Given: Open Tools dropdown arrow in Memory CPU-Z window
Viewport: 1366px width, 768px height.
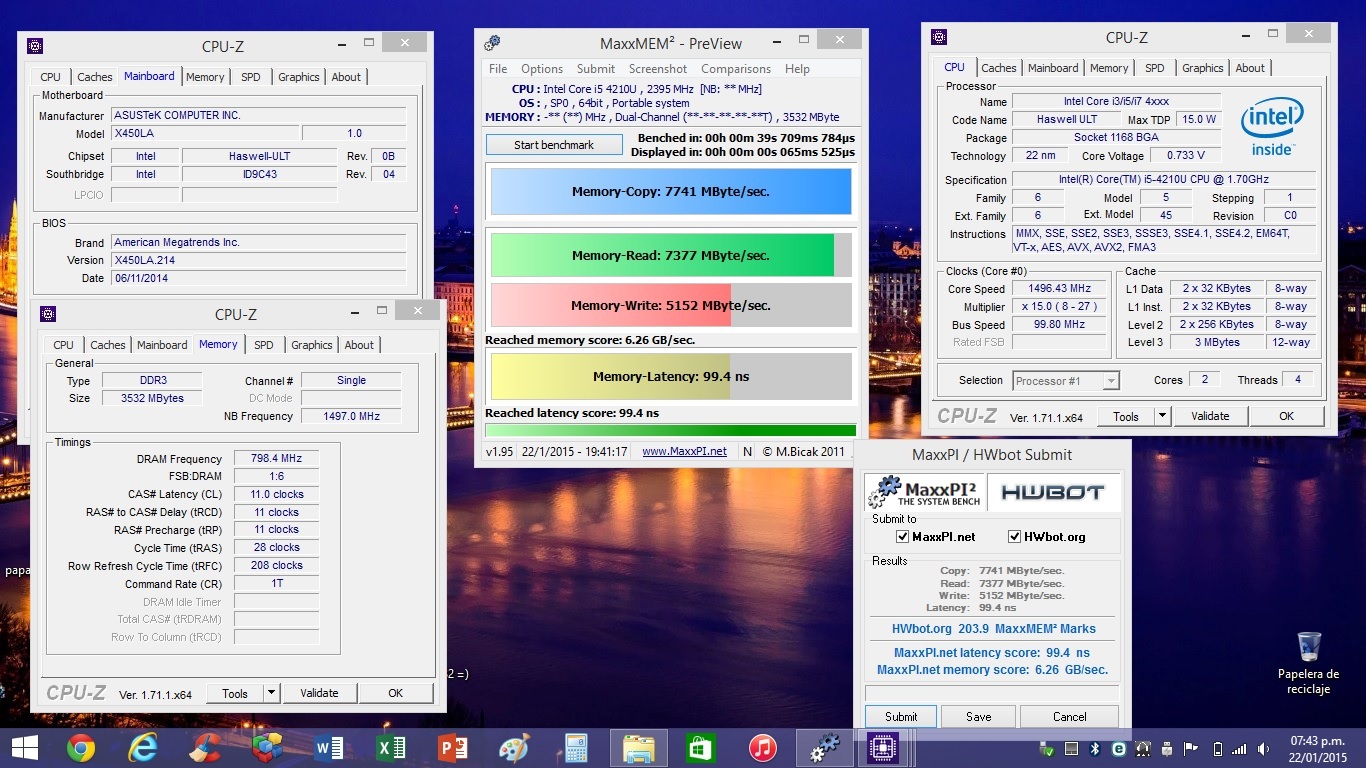Looking at the screenshot, I should (271, 693).
